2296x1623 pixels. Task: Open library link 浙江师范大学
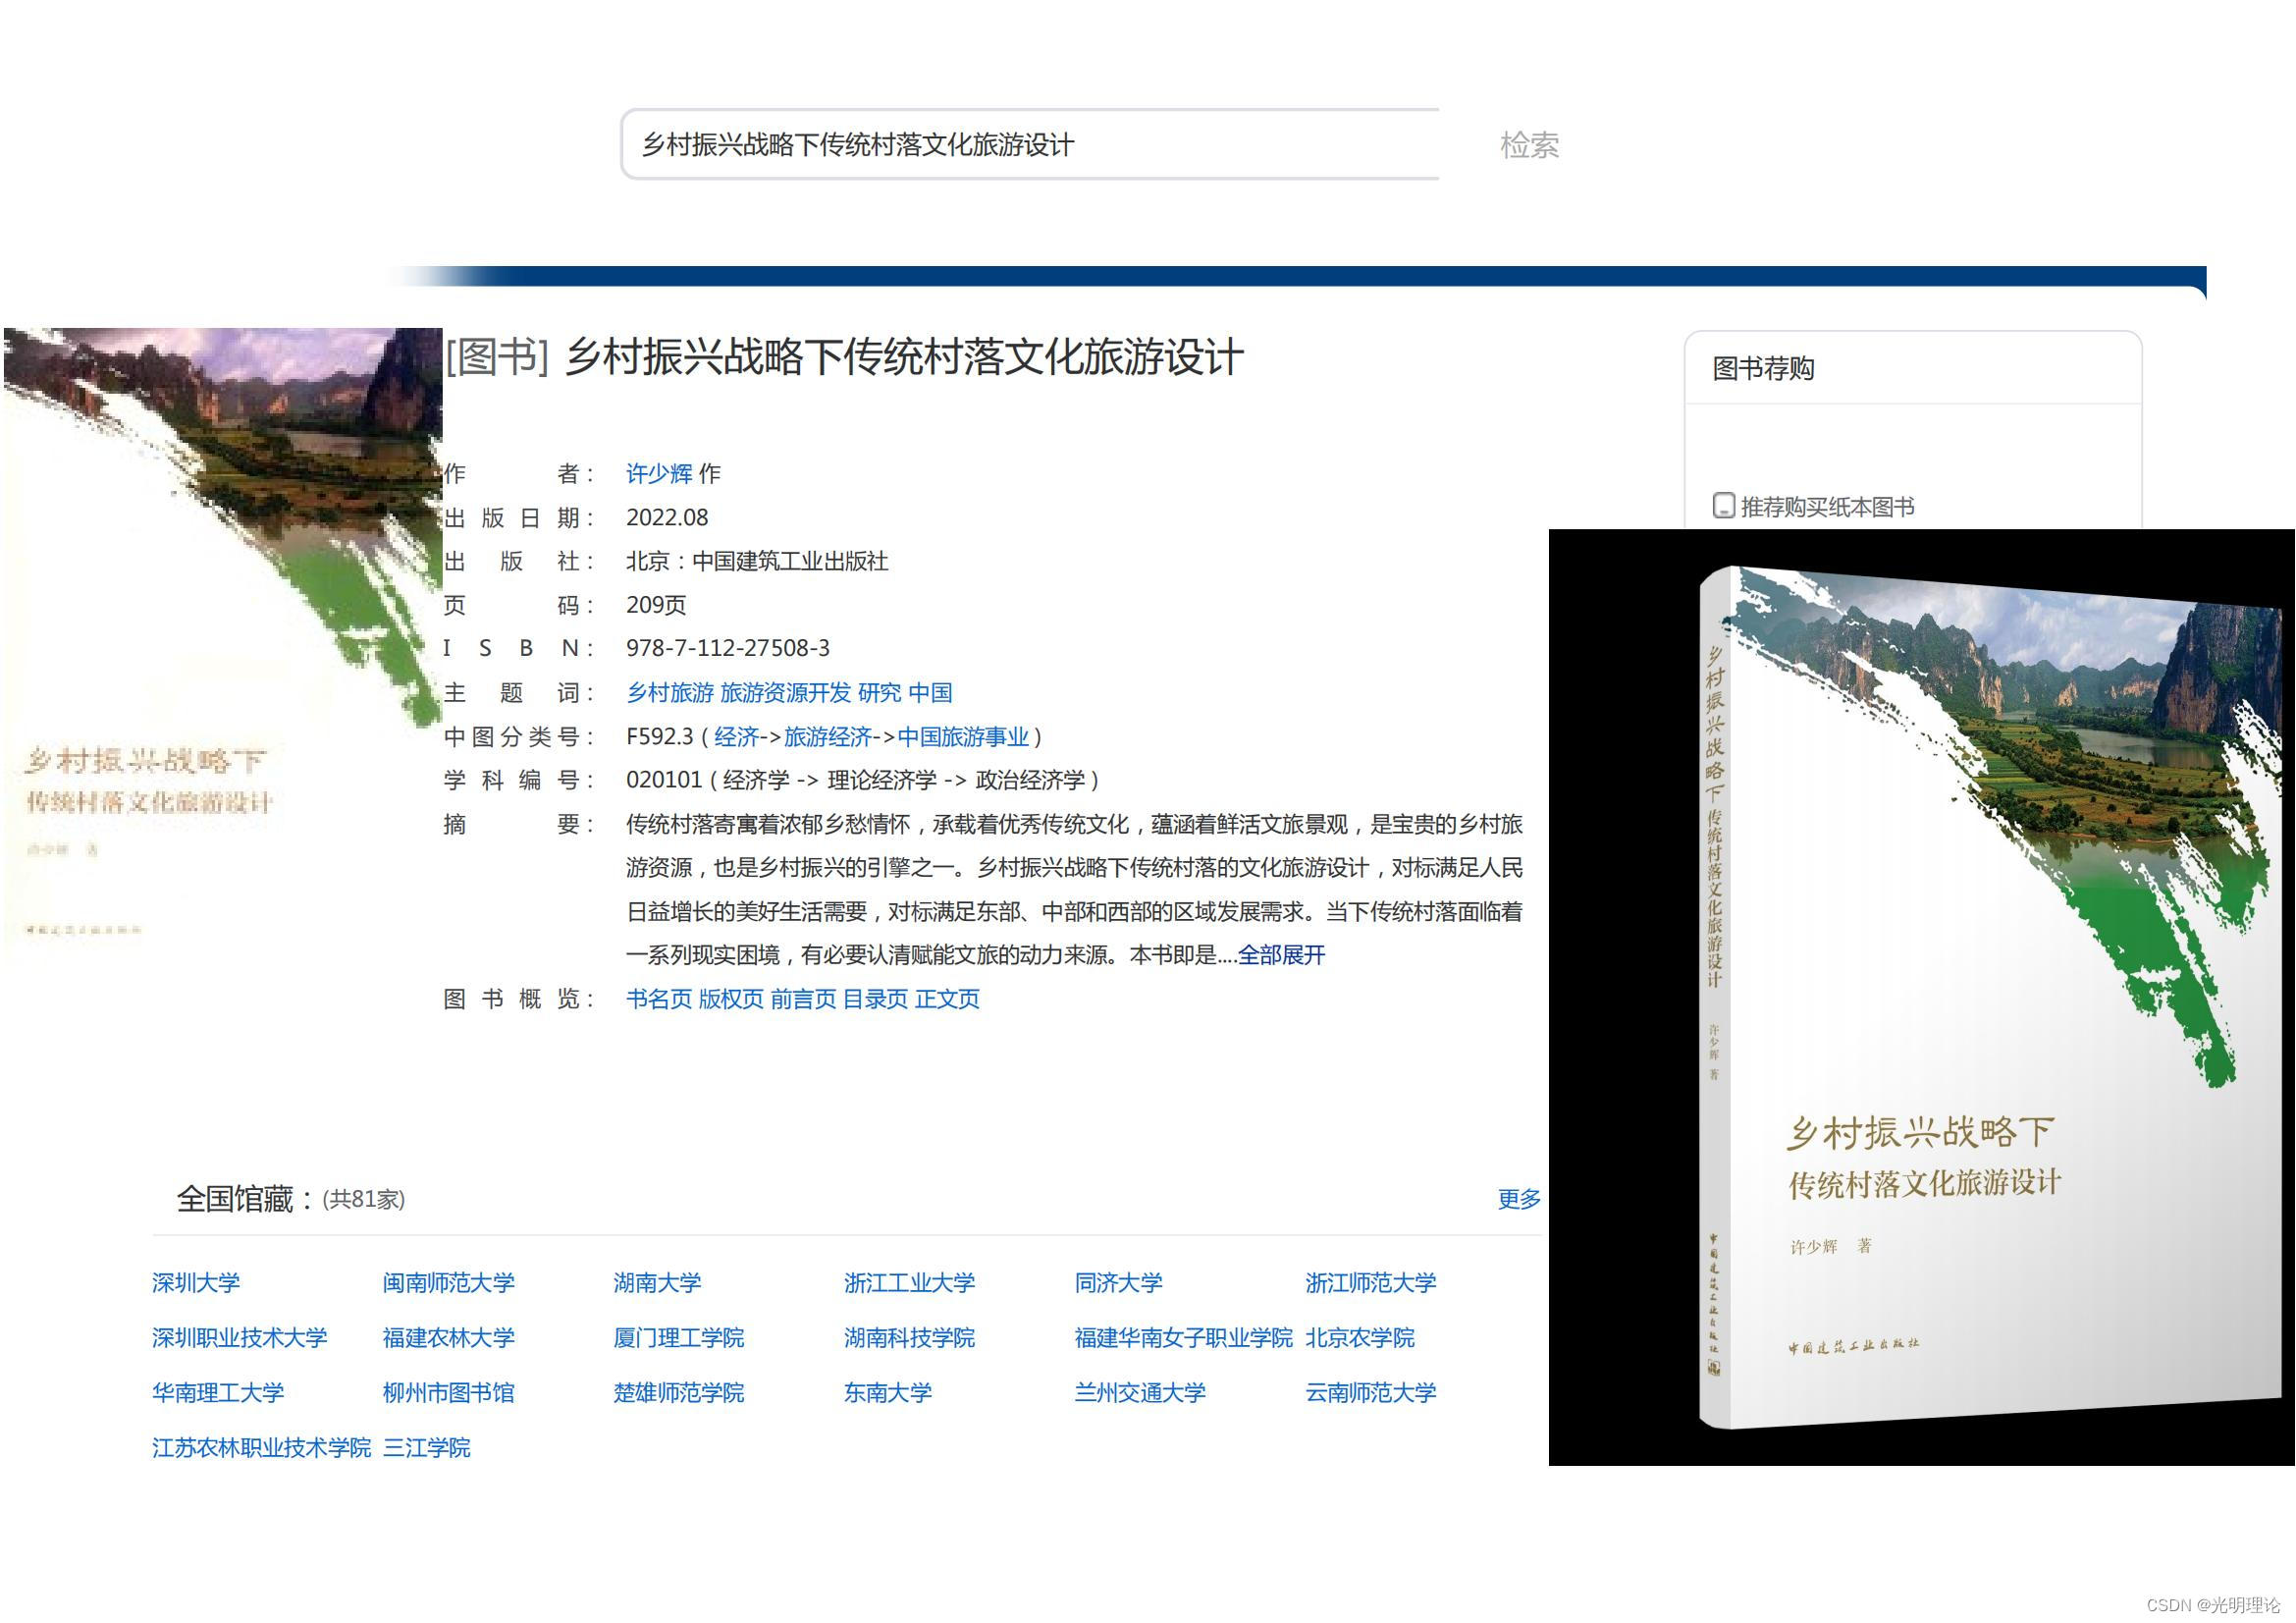[x=1371, y=1282]
